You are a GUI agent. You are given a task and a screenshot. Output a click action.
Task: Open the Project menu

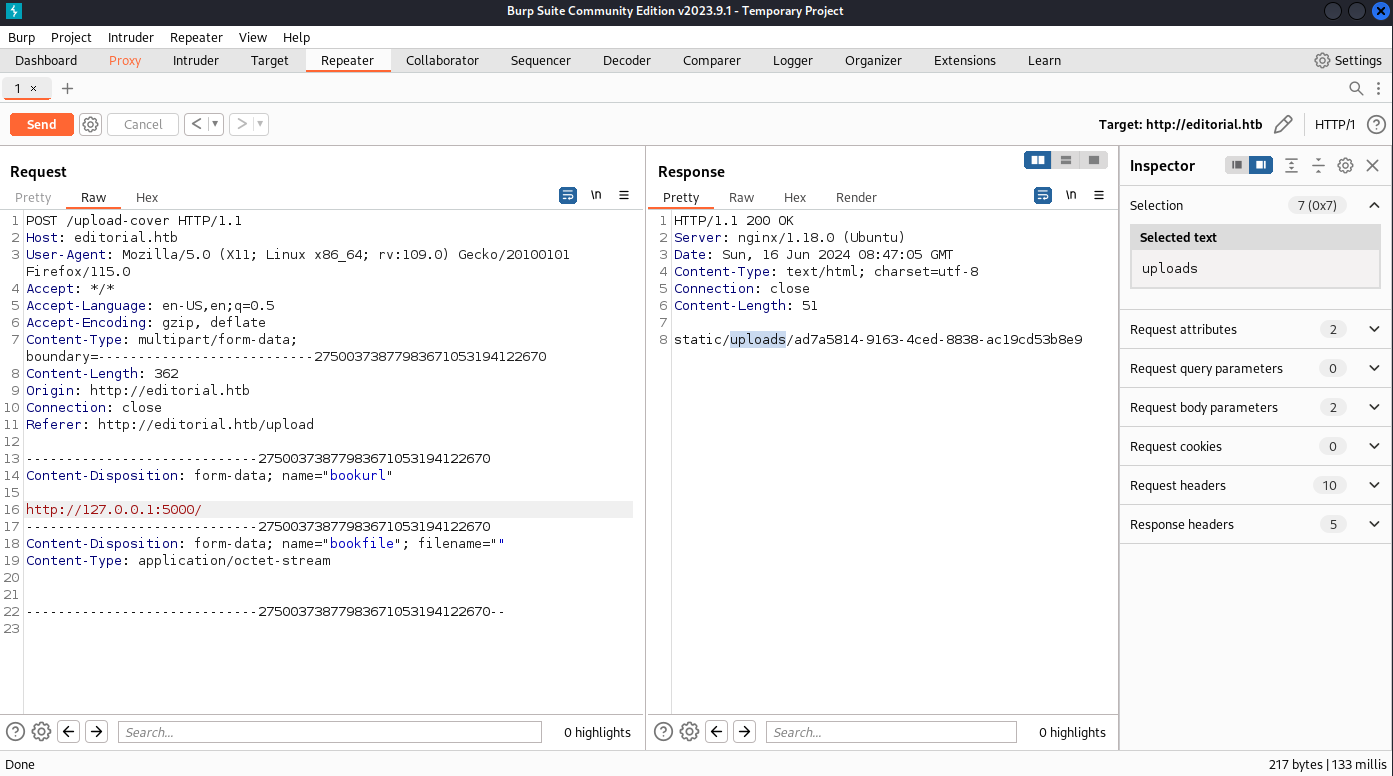tap(71, 37)
